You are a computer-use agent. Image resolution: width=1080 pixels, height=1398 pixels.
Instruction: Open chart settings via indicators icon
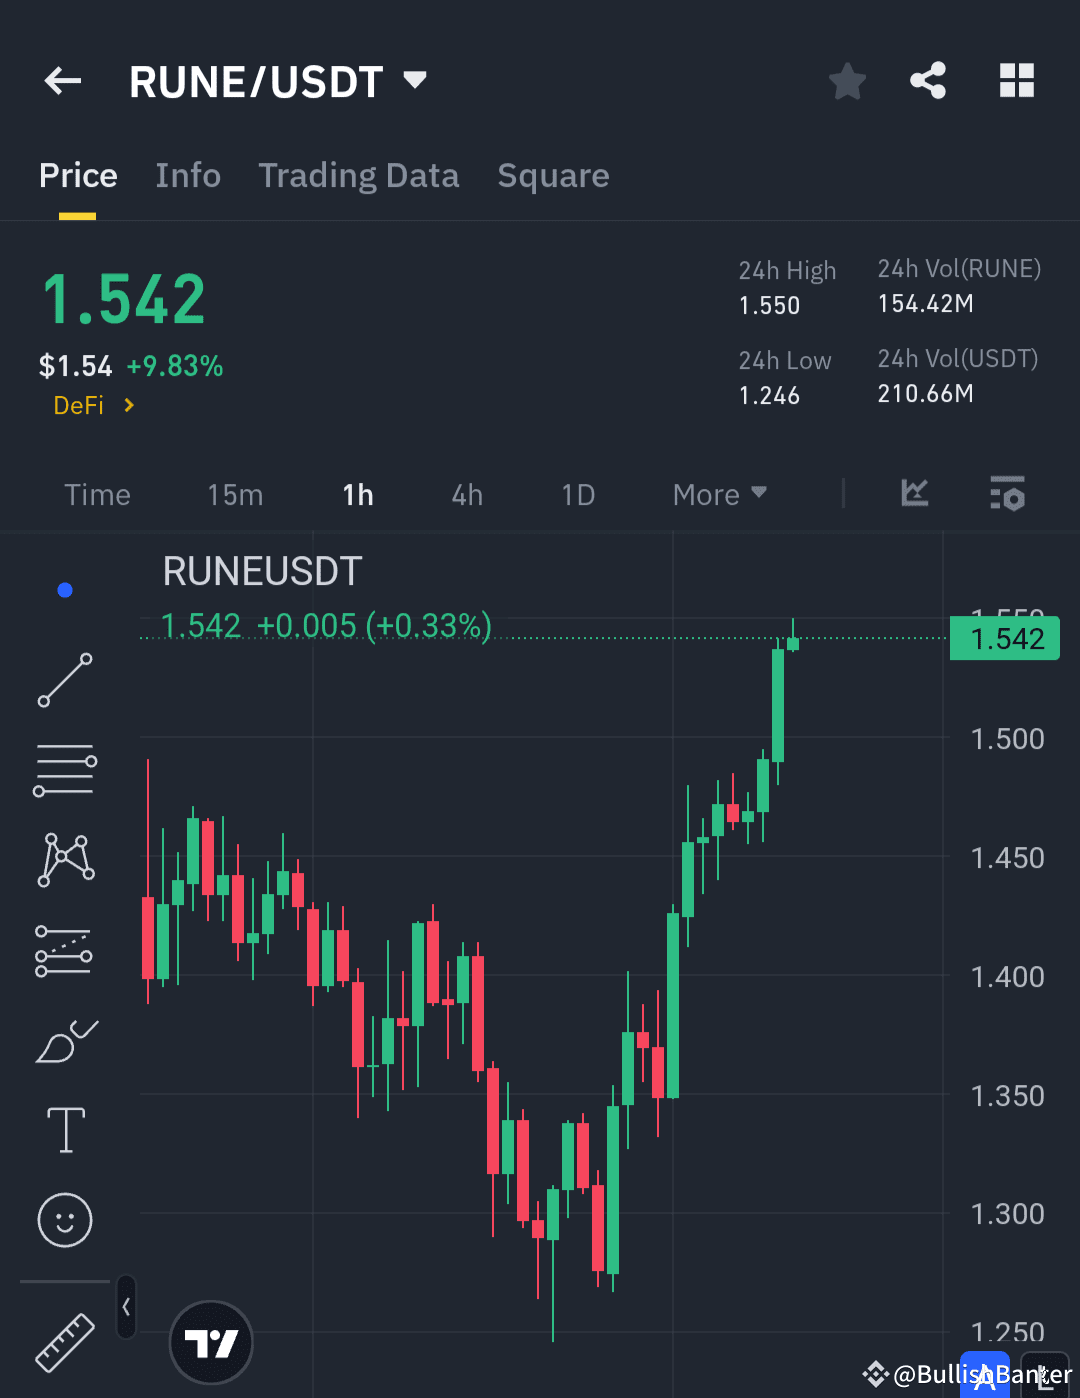[x=1007, y=493]
